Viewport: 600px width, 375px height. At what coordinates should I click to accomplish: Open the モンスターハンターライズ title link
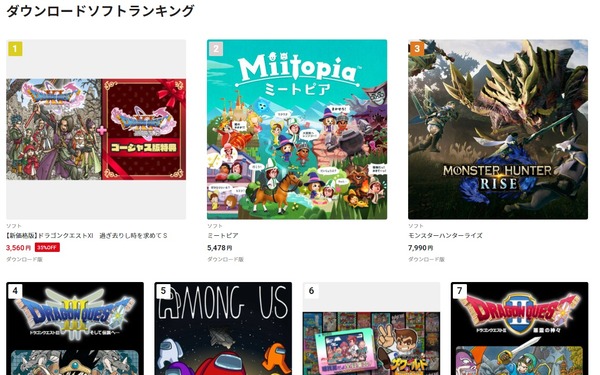click(x=445, y=236)
